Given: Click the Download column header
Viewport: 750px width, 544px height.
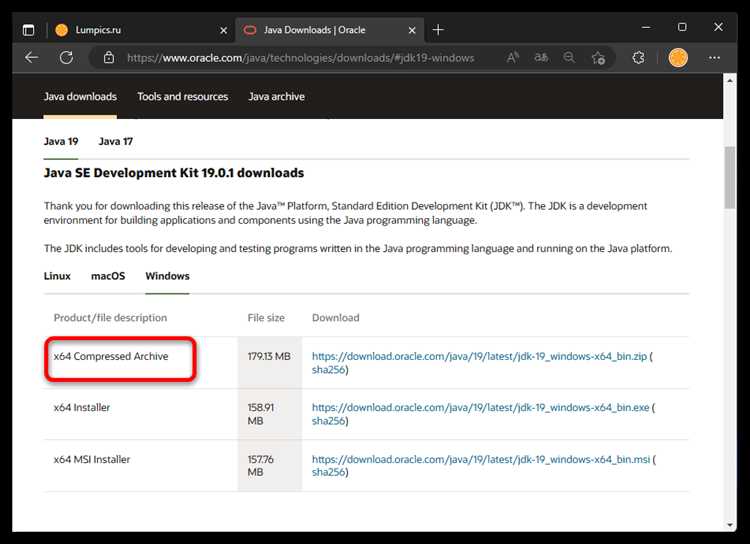Looking at the screenshot, I should [335, 318].
